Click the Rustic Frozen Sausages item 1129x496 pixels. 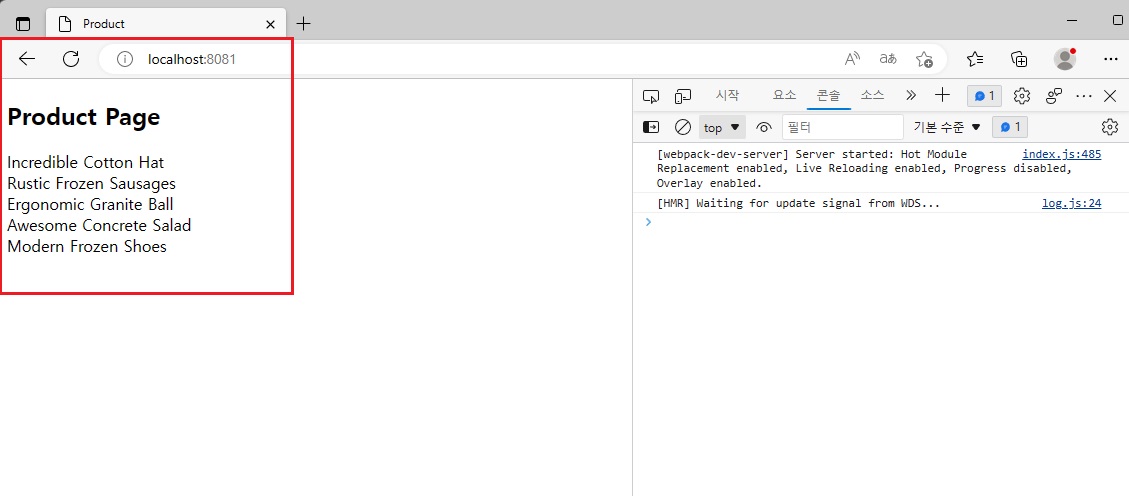91,184
